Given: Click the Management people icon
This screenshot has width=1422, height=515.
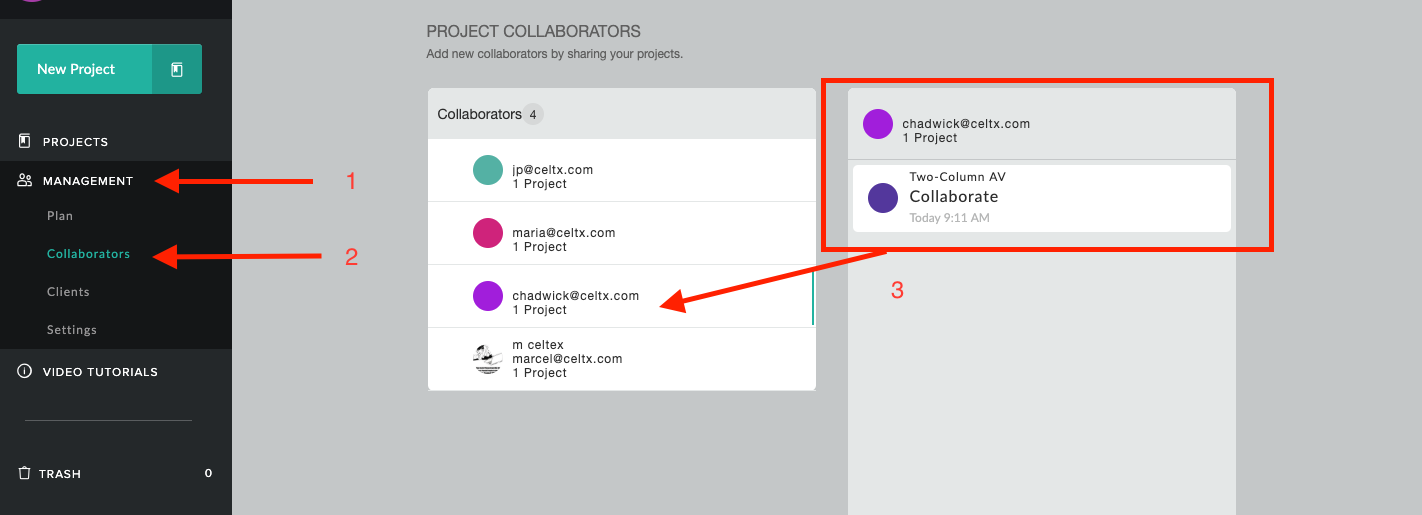Looking at the screenshot, I should pos(25,181).
